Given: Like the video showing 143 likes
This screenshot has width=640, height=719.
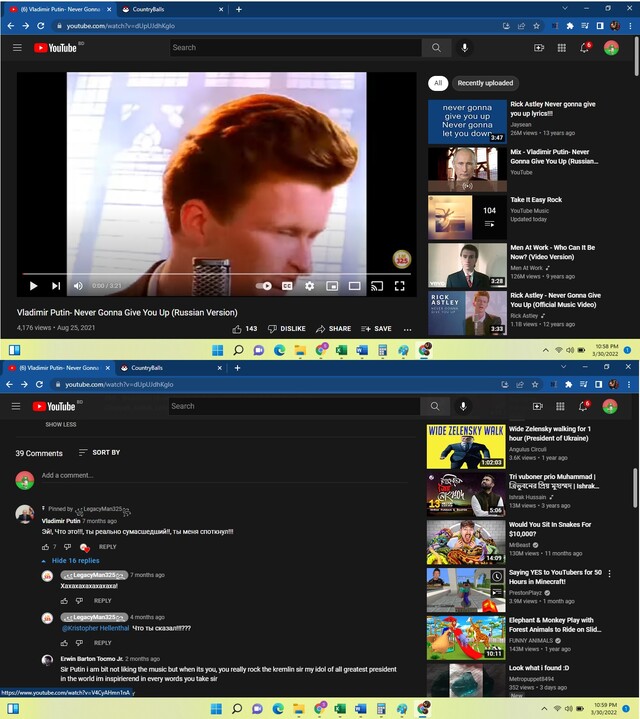Looking at the screenshot, I should point(244,329).
